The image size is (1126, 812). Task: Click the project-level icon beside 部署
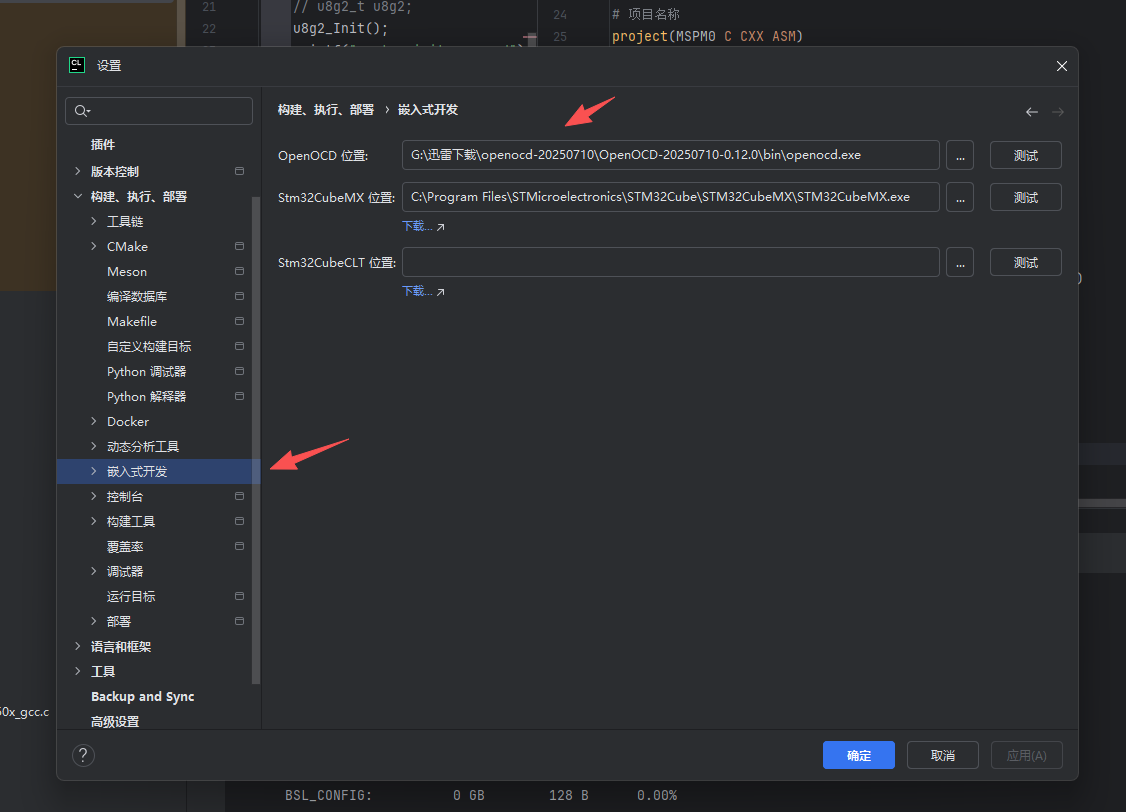(239, 621)
